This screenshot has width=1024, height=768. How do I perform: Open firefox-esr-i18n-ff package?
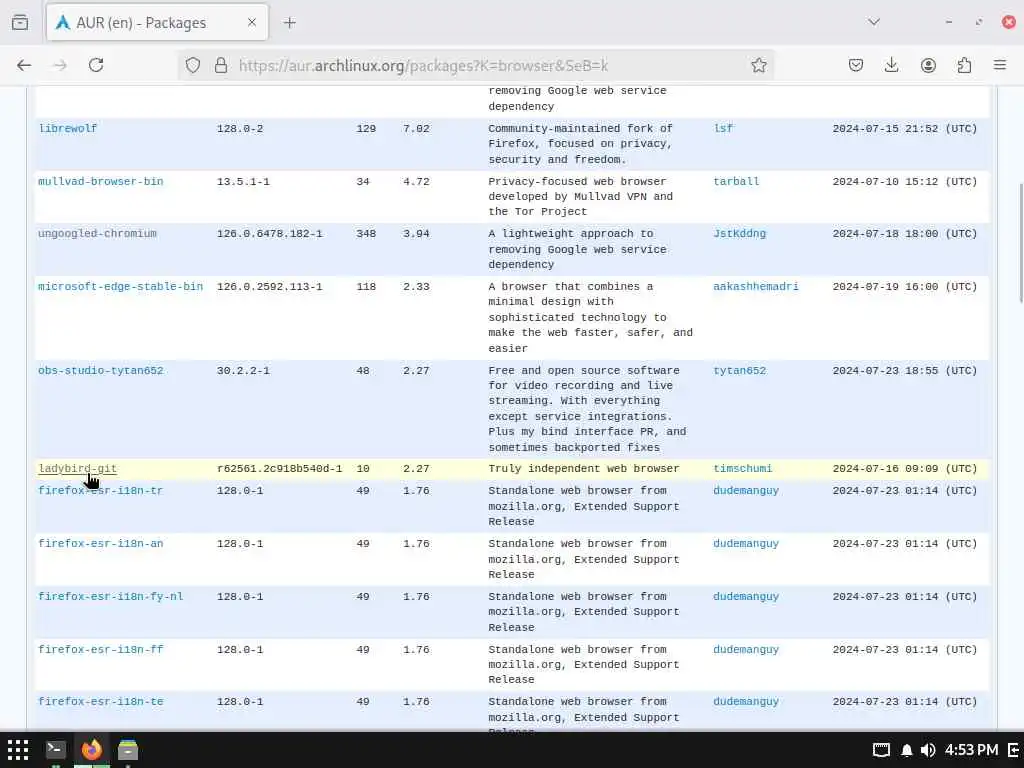(101, 650)
